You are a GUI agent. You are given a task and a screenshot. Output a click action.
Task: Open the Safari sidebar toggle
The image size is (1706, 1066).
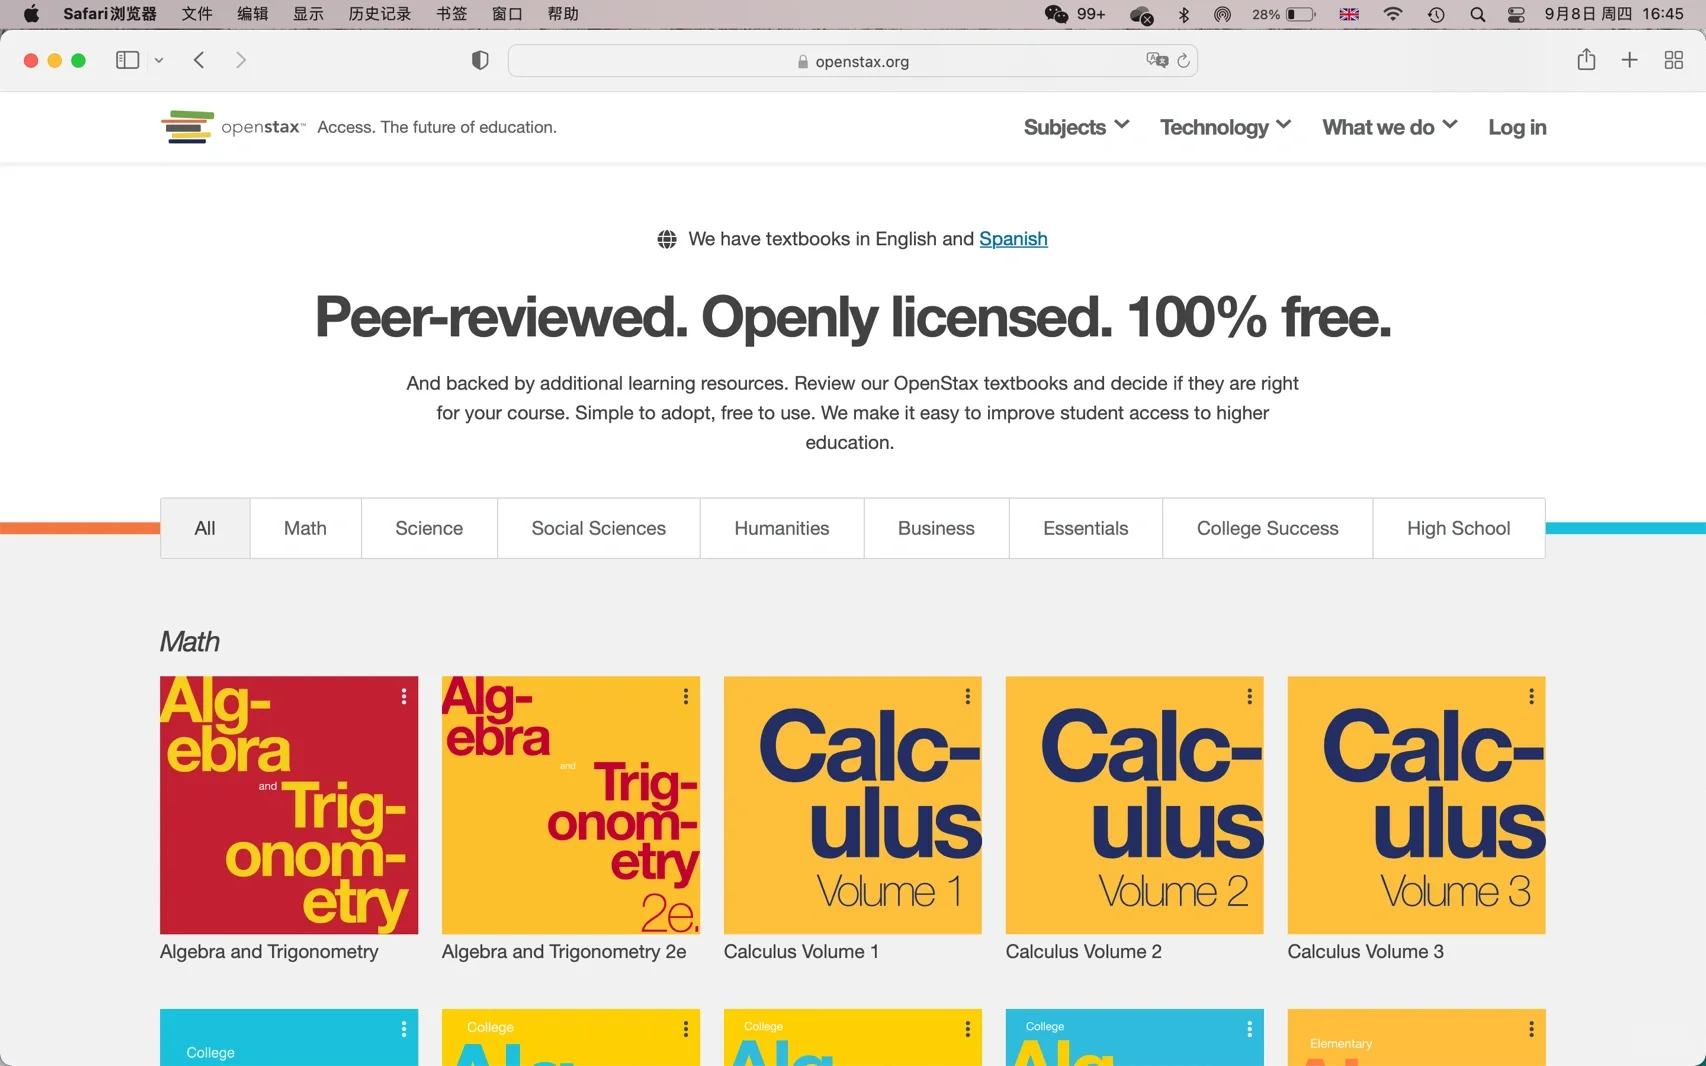(x=127, y=60)
